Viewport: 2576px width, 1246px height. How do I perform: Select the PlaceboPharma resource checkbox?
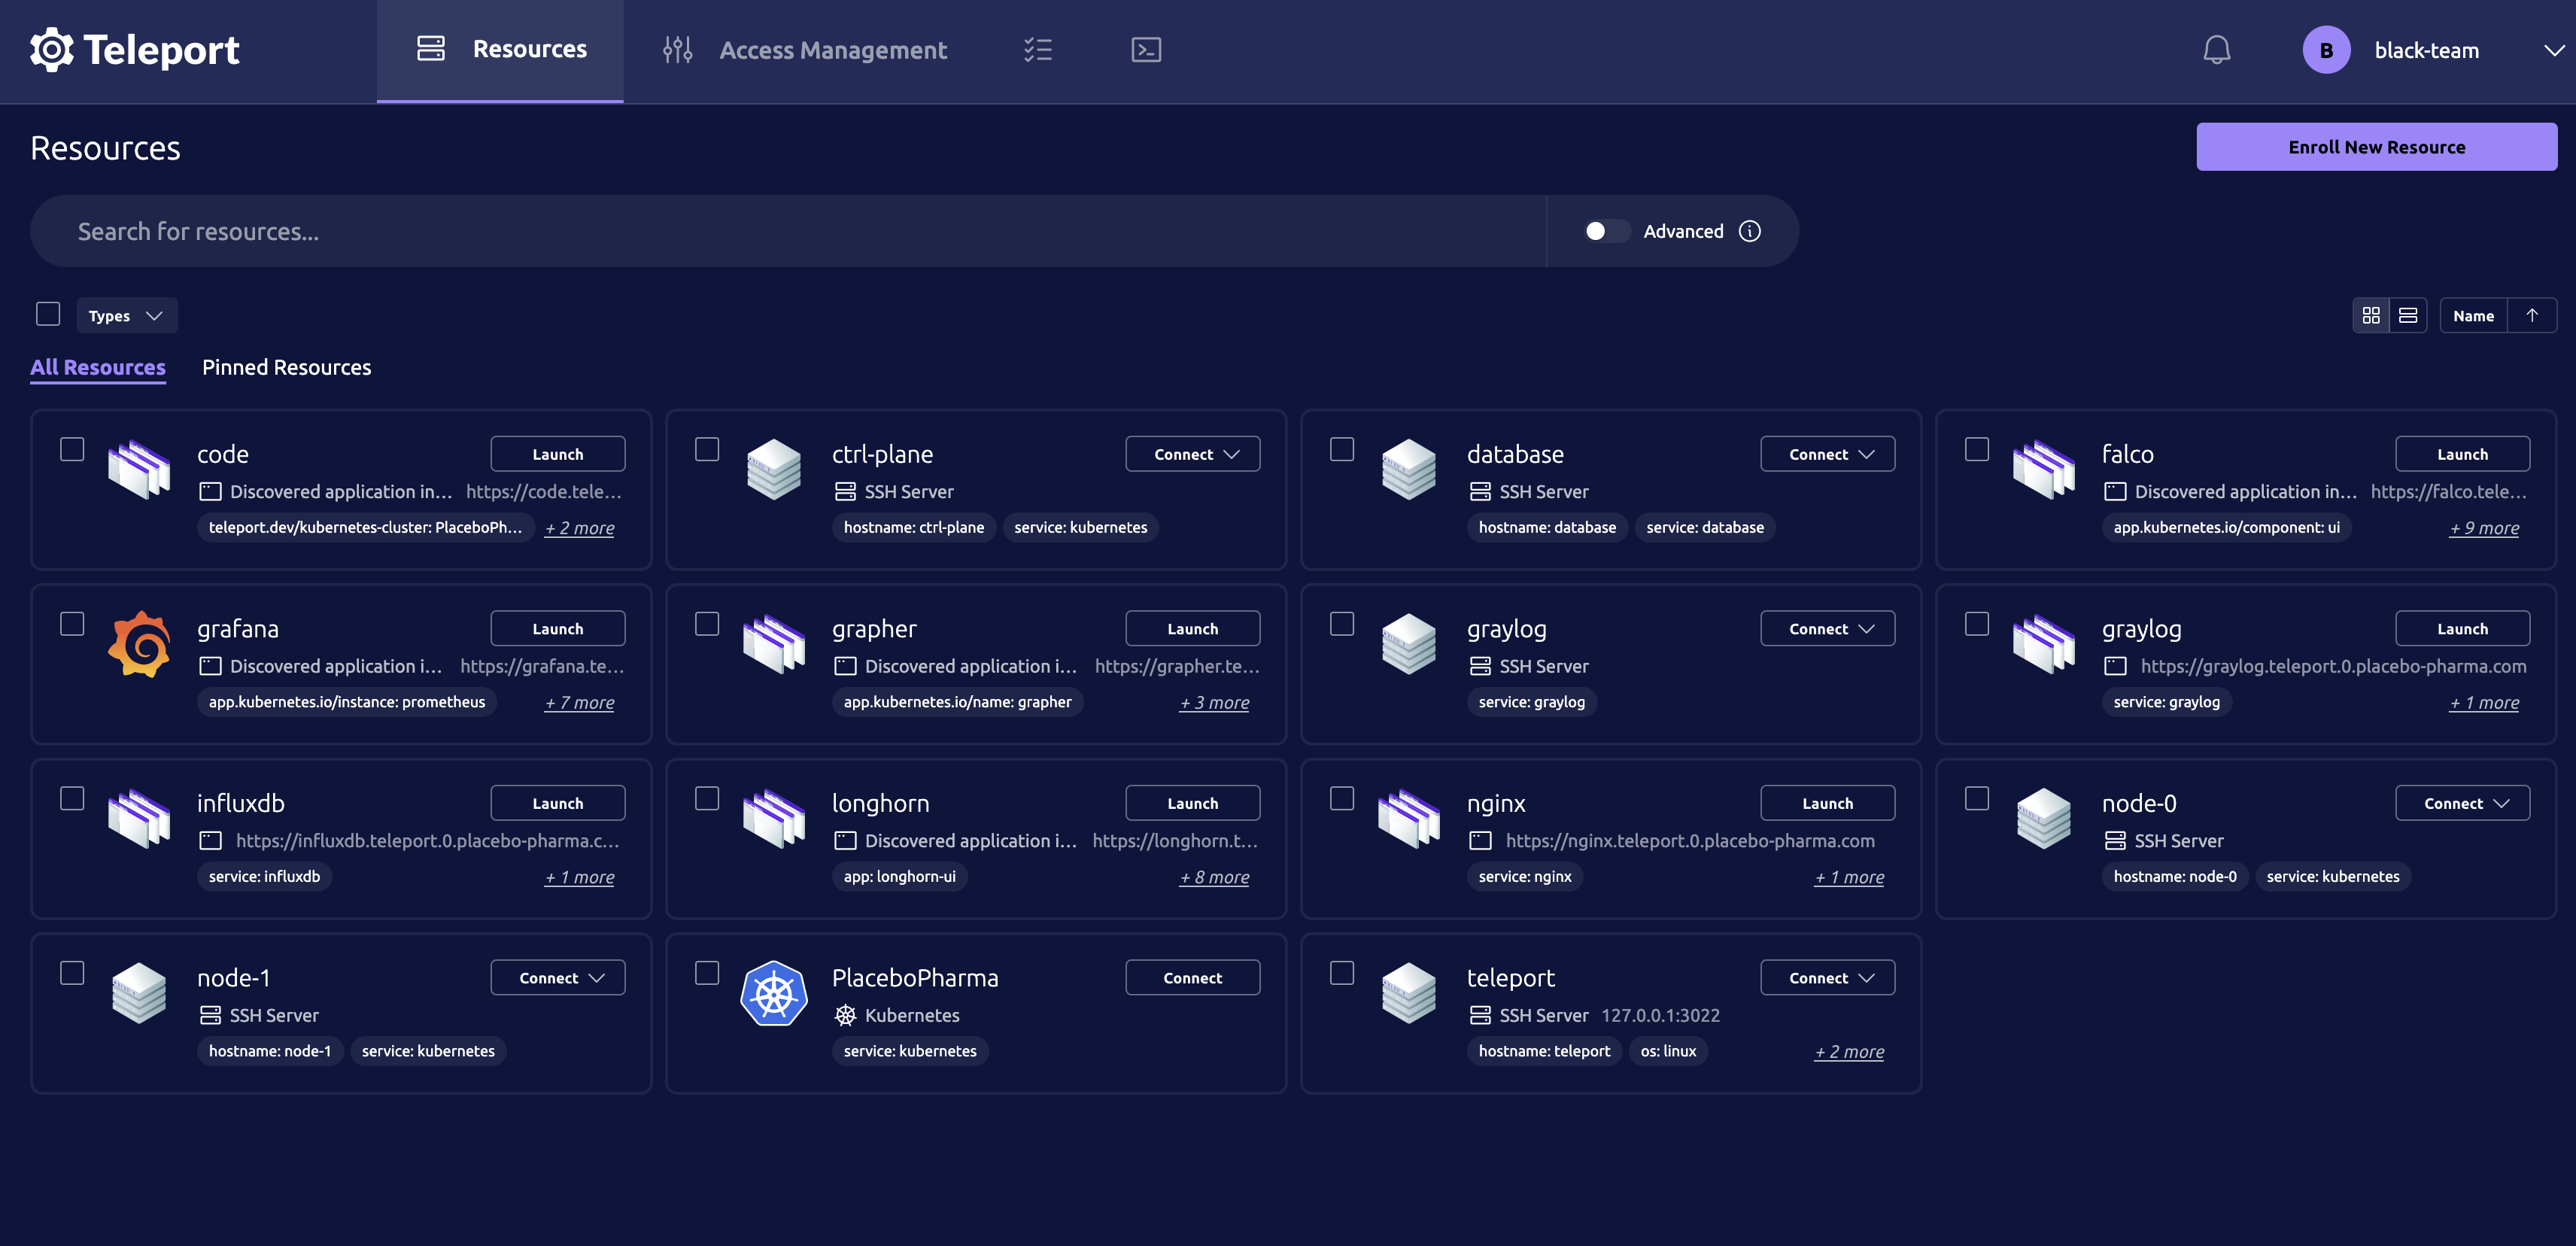pos(707,973)
